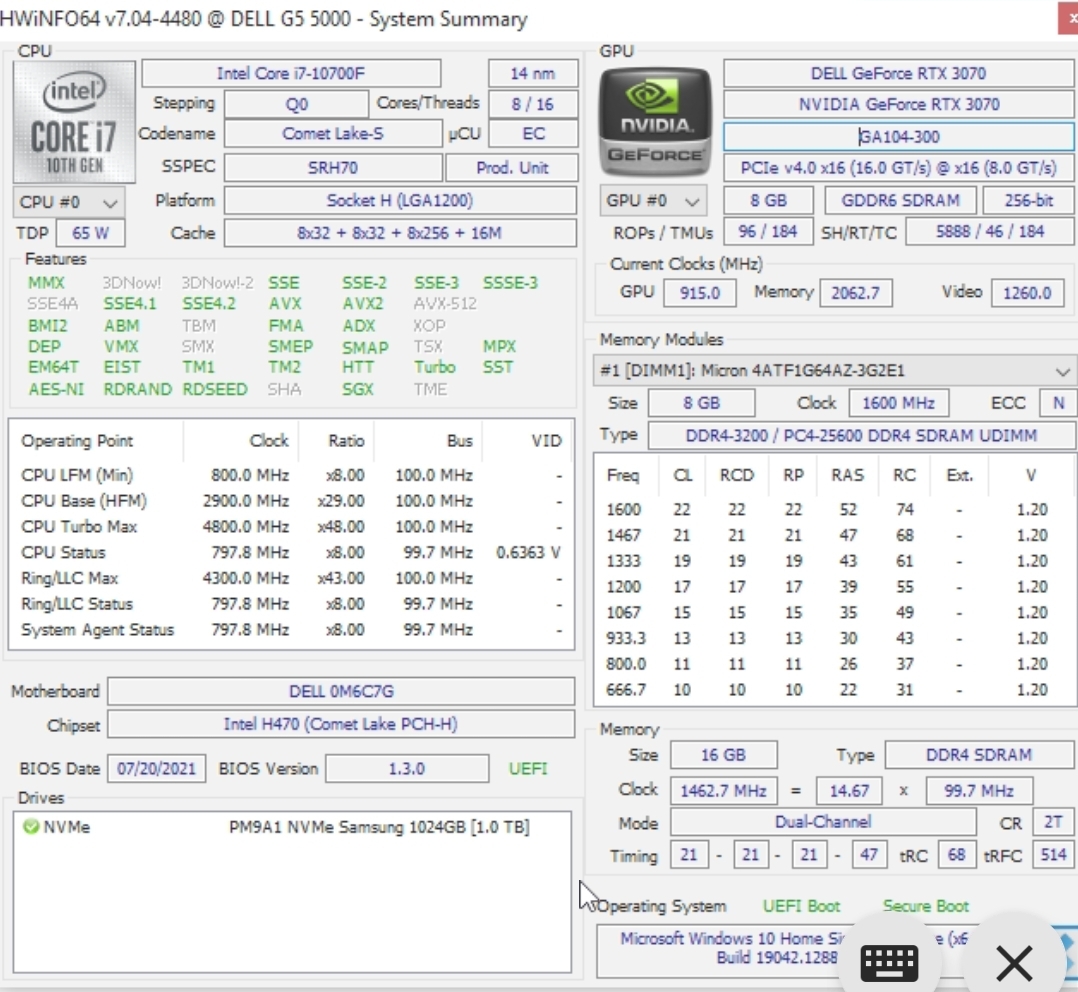
Task: Click the Socket H (LGA1200) platform field
Action: pyautogui.click(x=400, y=201)
